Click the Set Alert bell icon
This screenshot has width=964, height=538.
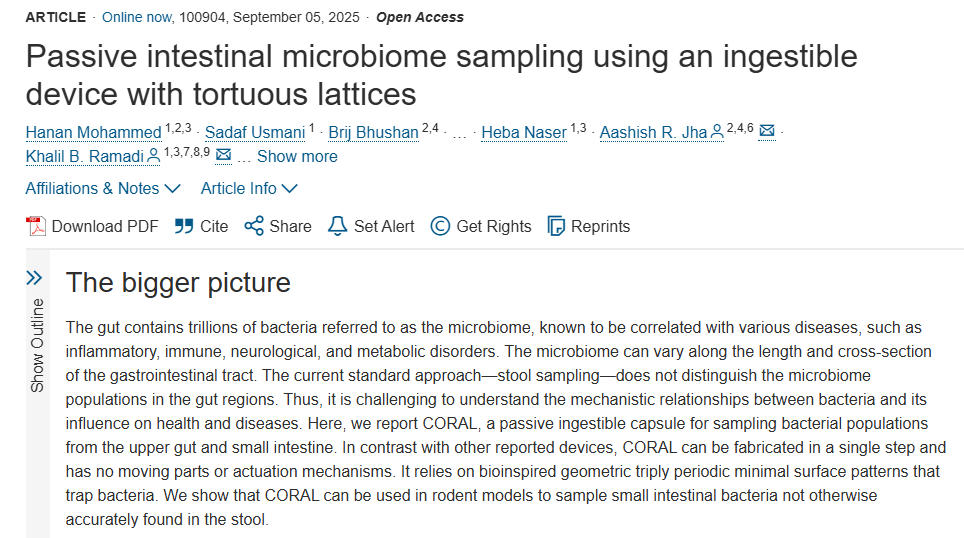click(338, 226)
